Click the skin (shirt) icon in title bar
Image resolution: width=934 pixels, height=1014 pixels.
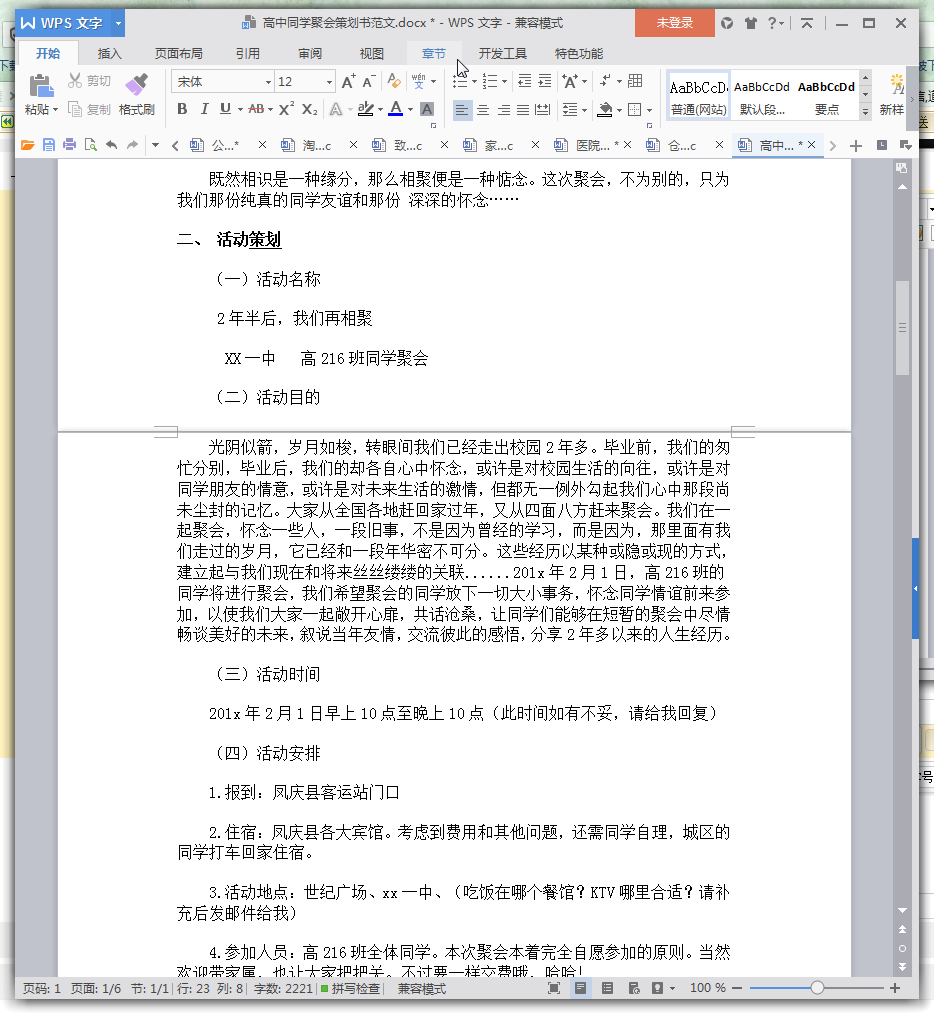click(x=750, y=23)
